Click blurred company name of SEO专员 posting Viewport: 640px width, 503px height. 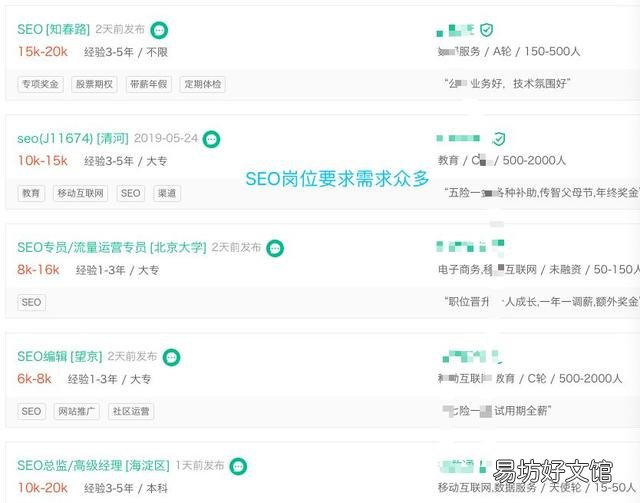pyautogui.click(x=470, y=246)
